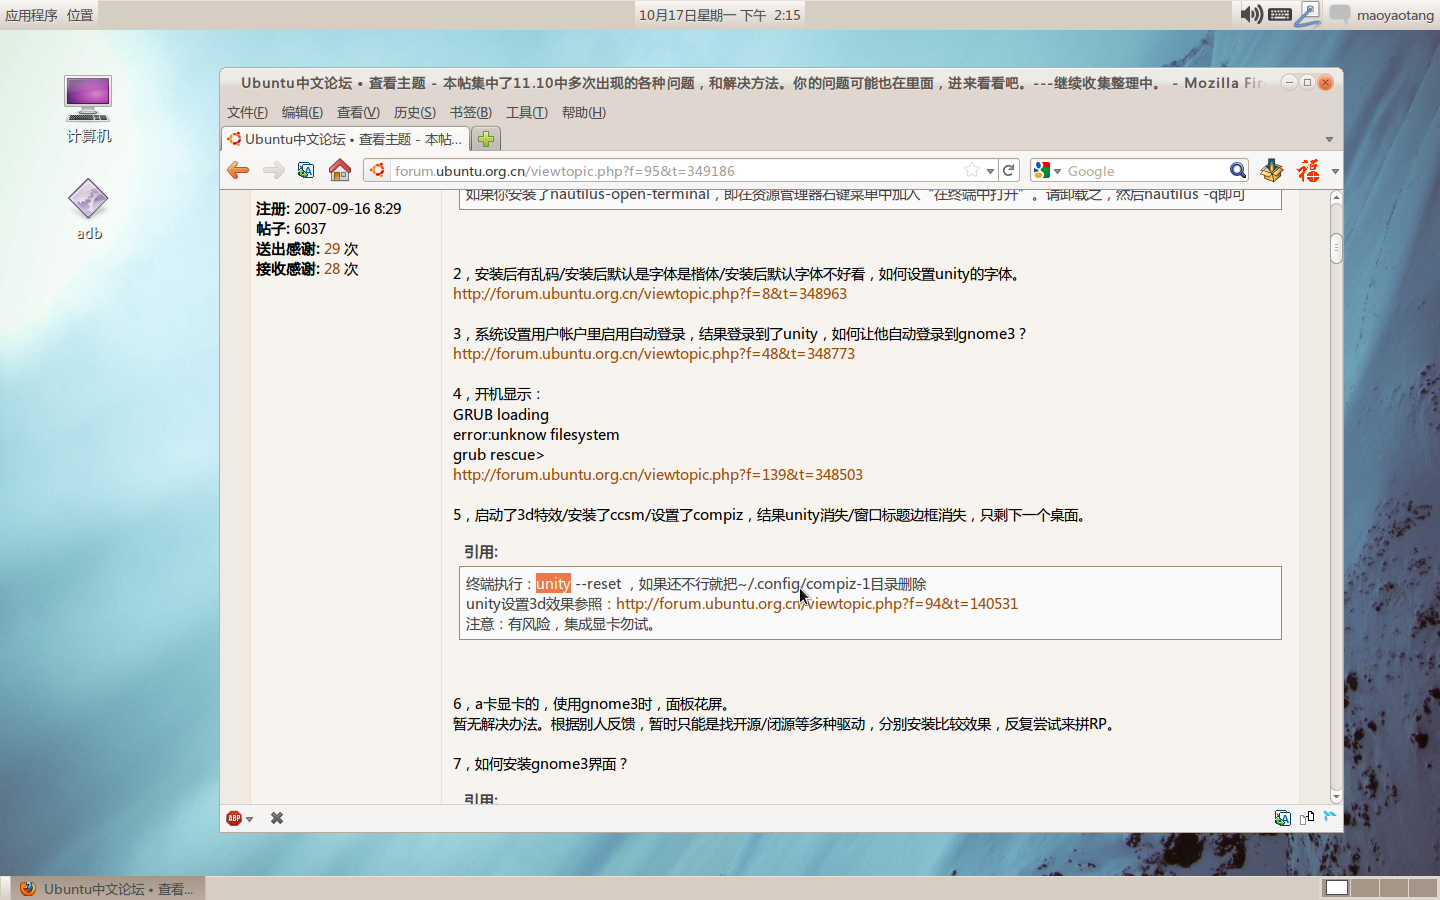Open the 查看(V) menu

[x=358, y=112]
